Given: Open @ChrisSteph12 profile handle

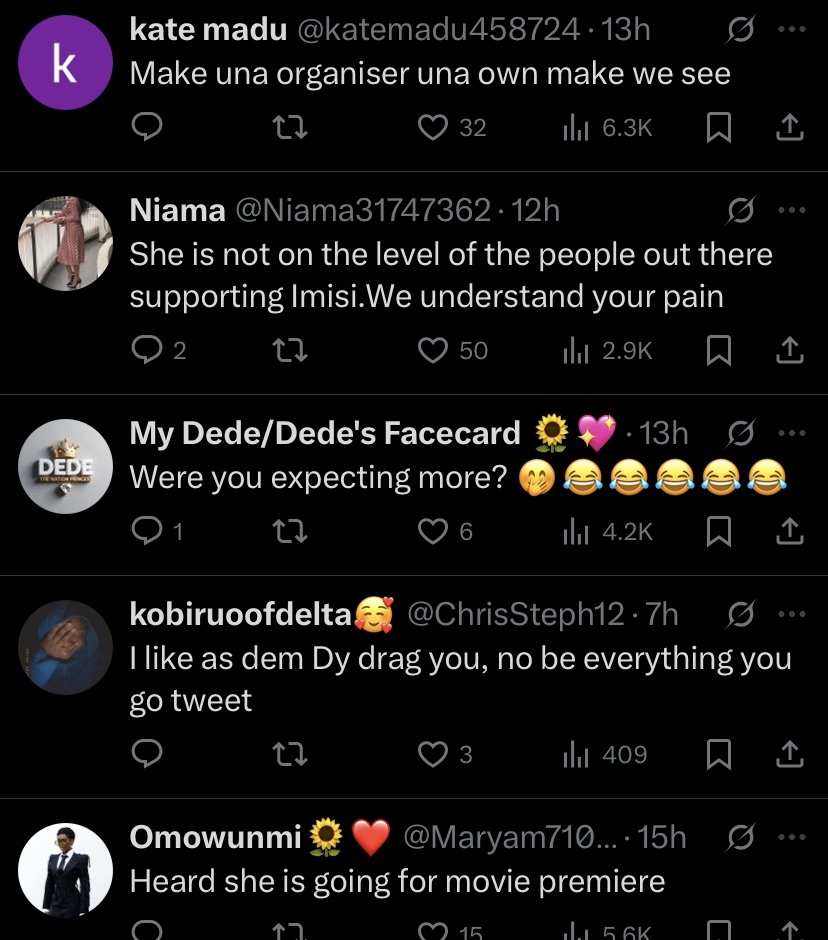Looking at the screenshot, I should 515,614.
